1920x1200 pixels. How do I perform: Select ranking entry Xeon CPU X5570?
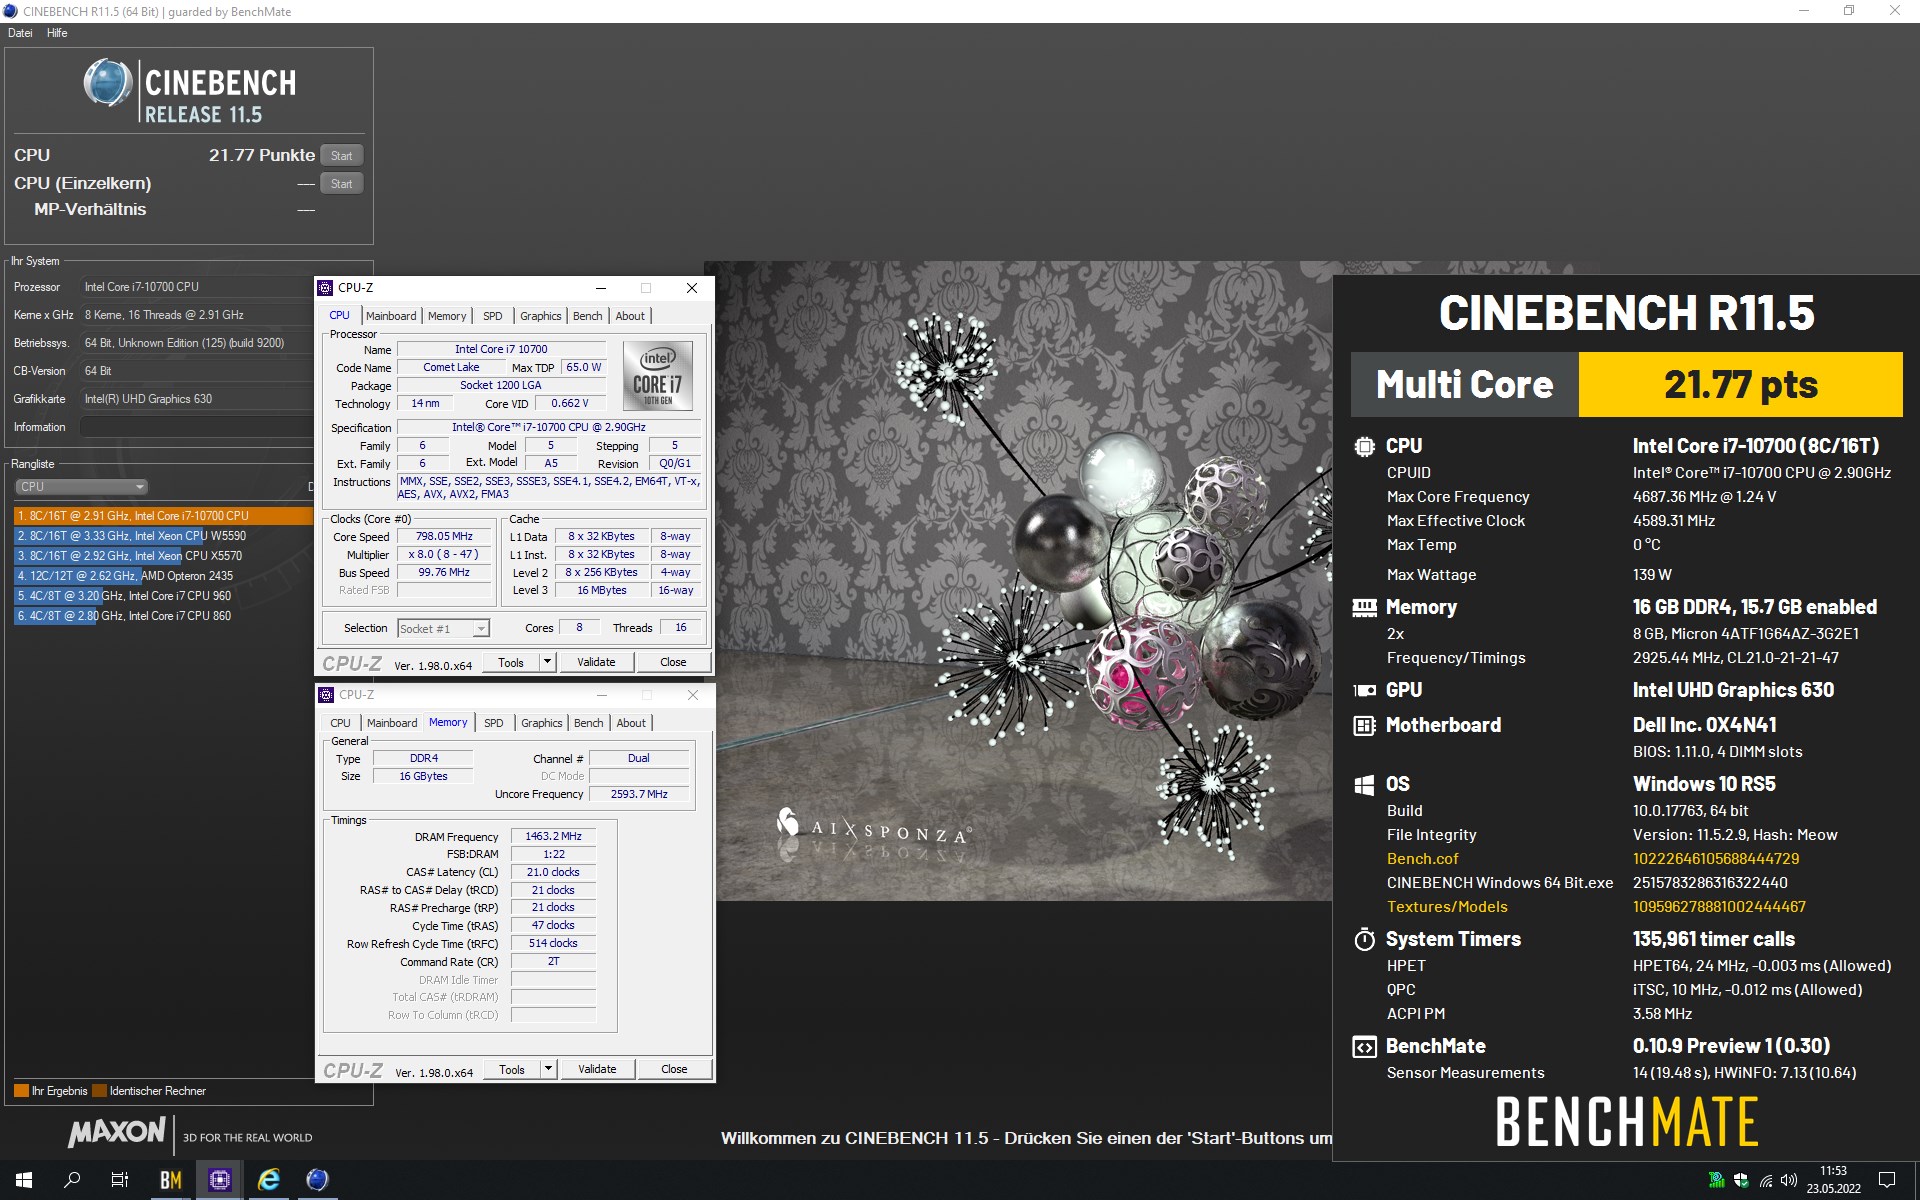click(163, 556)
